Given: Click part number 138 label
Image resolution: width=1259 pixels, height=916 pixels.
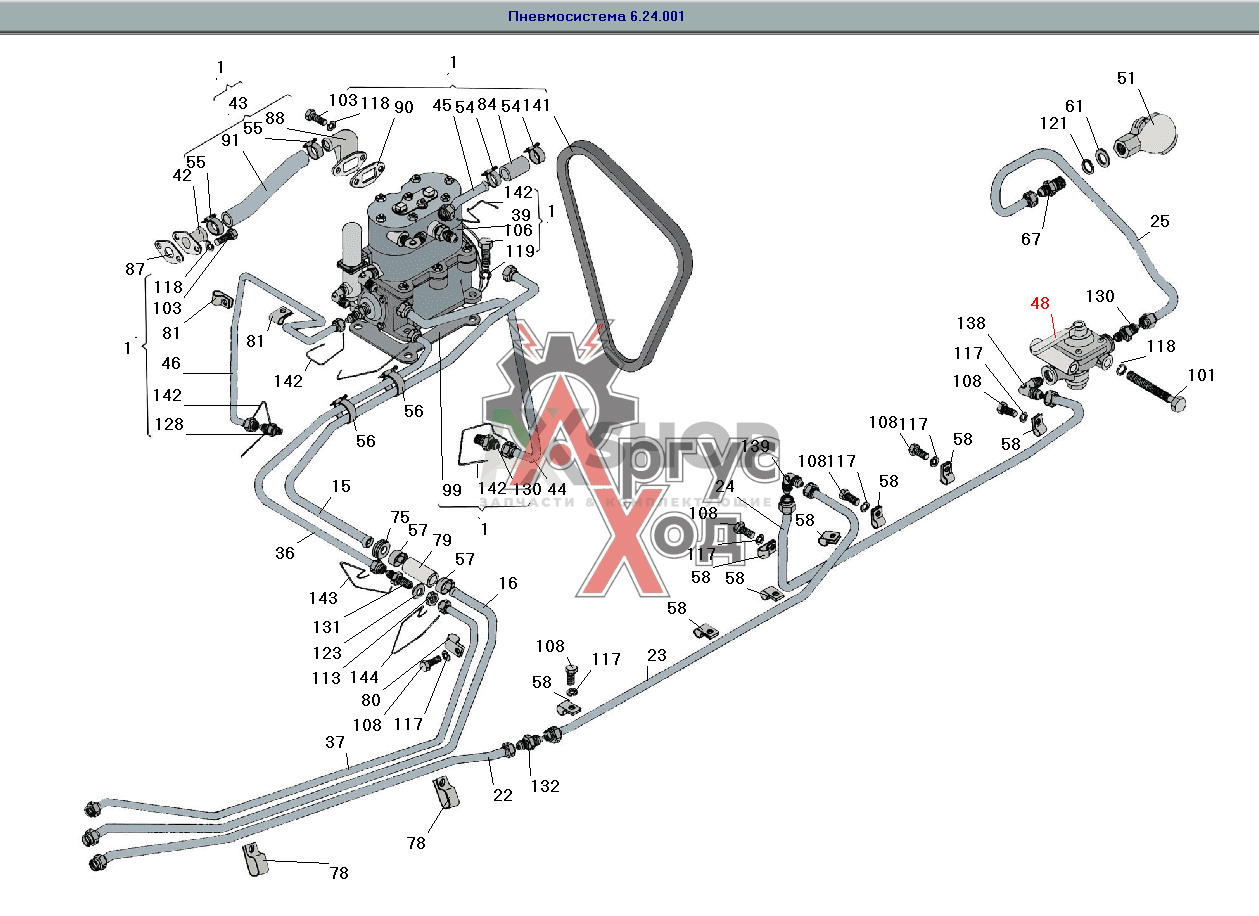Looking at the screenshot, I should pyautogui.click(x=970, y=324).
